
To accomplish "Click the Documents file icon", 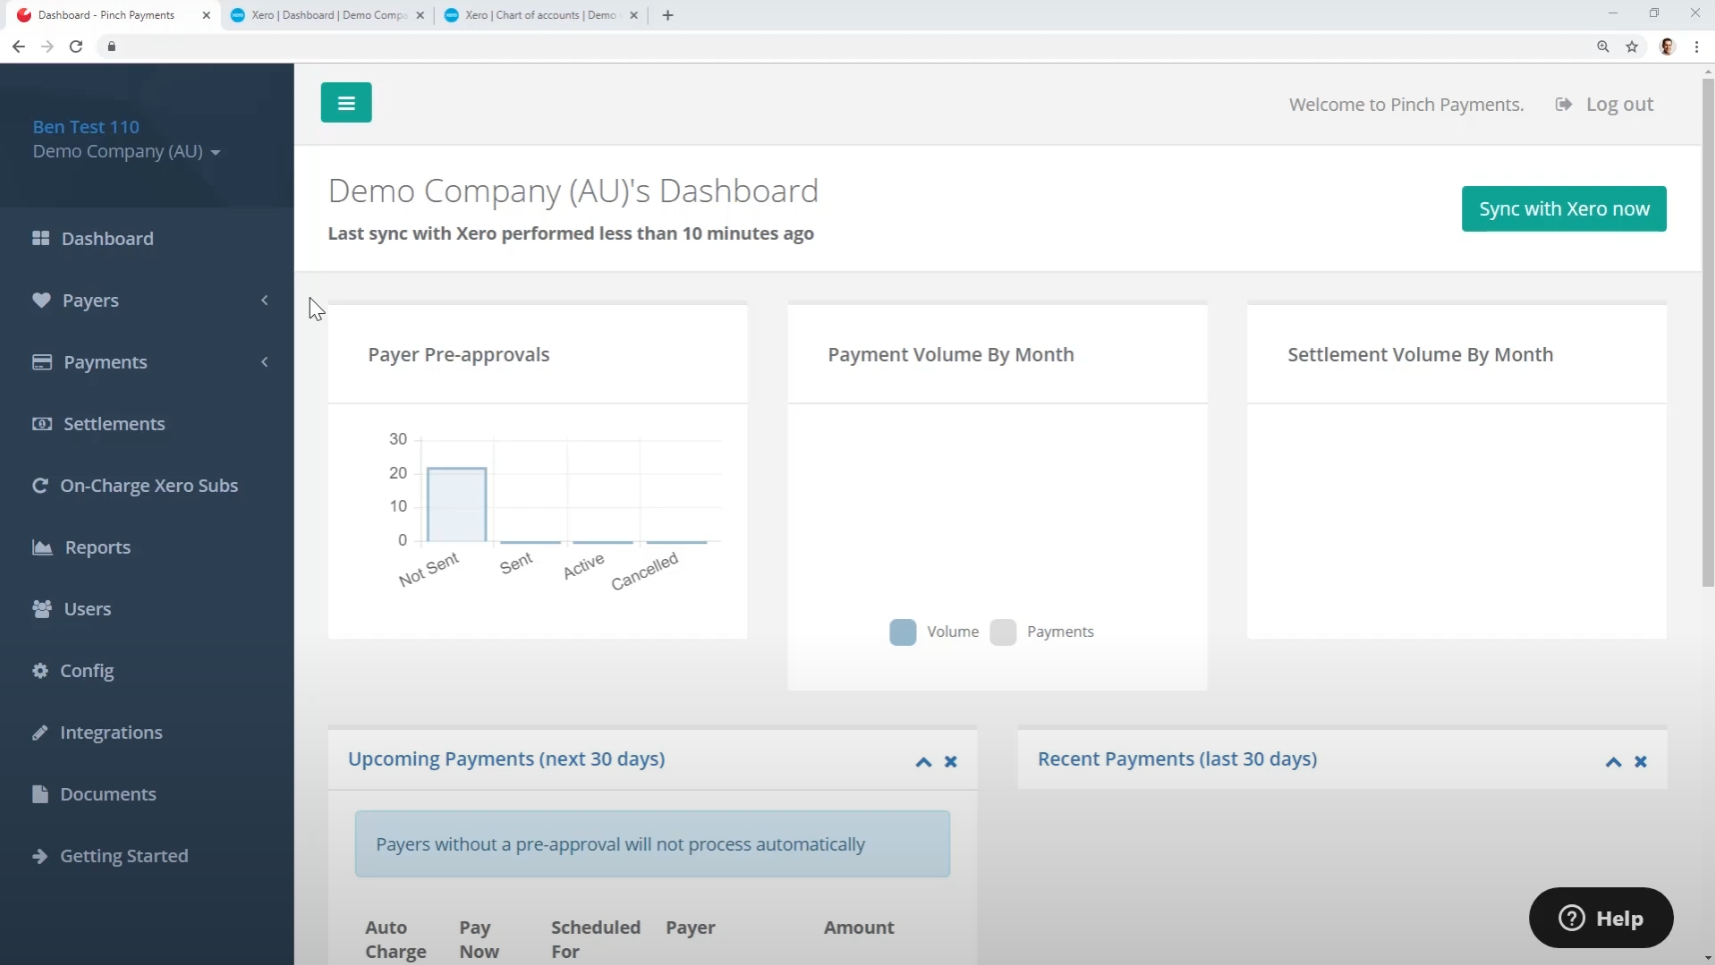I will click(40, 794).
